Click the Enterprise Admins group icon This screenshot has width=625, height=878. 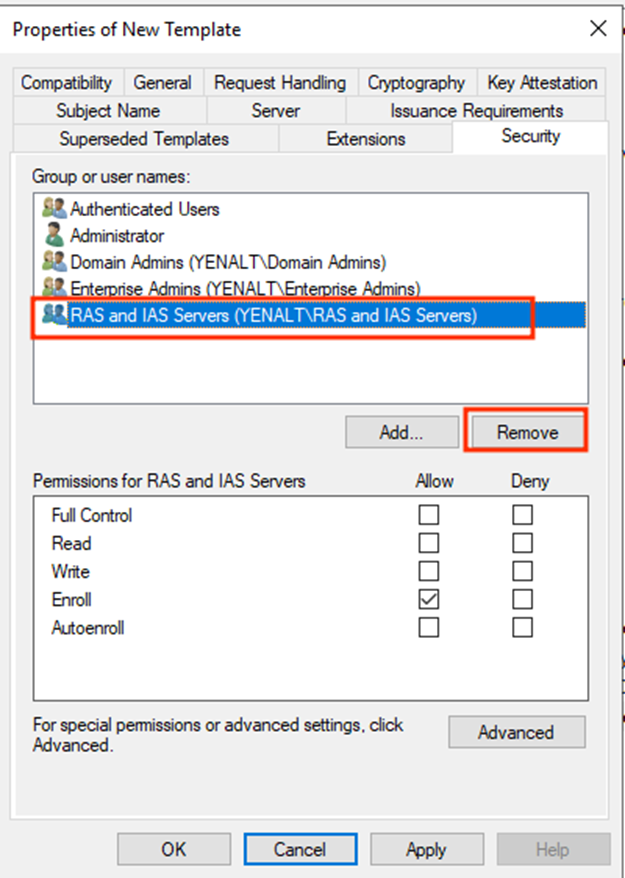coord(54,287)
